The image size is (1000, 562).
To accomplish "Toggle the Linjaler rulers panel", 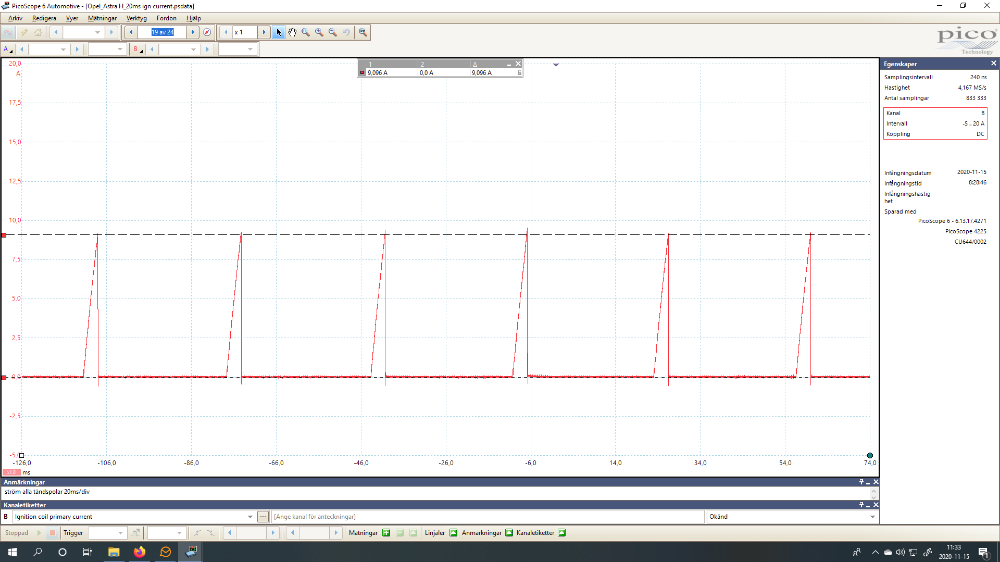I will click(453, 533).
